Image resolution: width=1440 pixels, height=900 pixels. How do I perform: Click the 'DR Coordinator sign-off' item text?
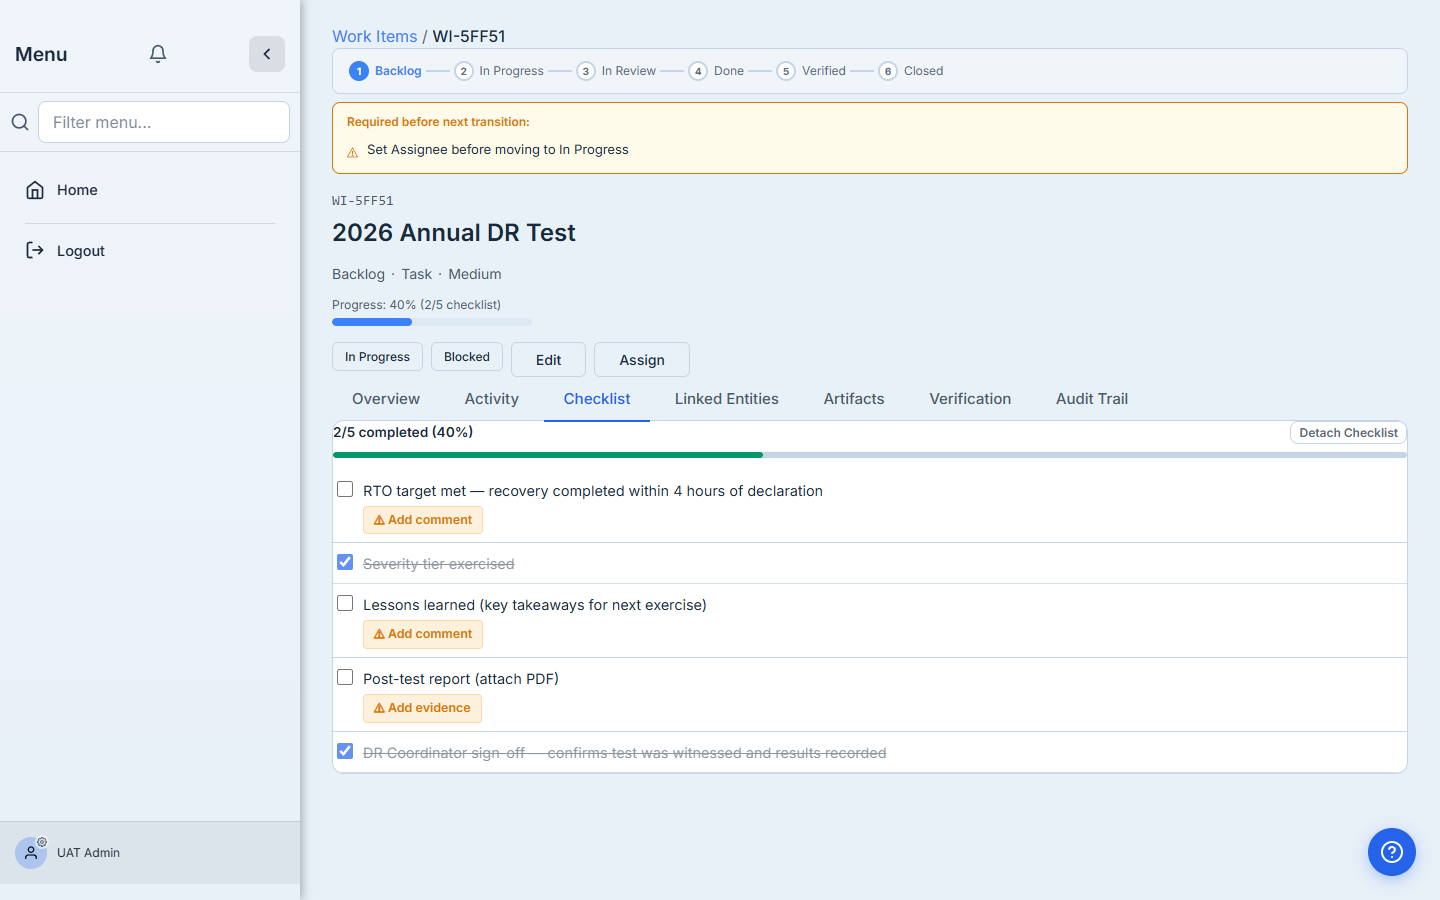(x=625, y=753)
